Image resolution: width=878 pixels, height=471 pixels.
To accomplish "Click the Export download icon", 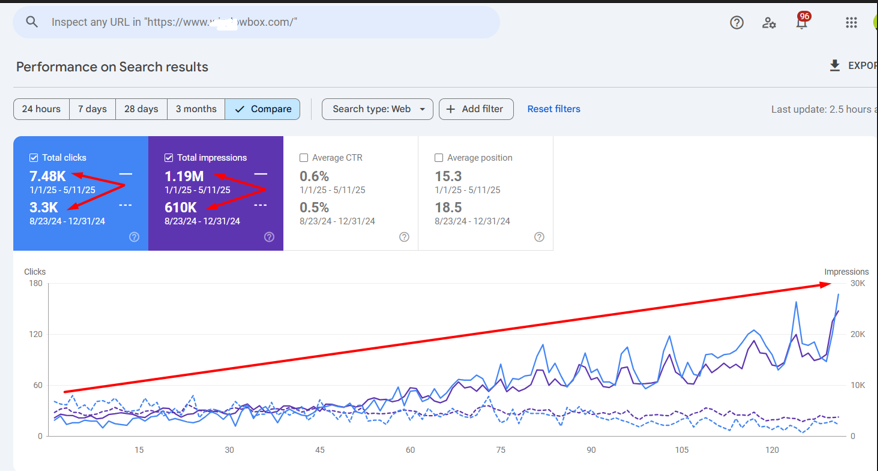I will [x=835, y=66].
